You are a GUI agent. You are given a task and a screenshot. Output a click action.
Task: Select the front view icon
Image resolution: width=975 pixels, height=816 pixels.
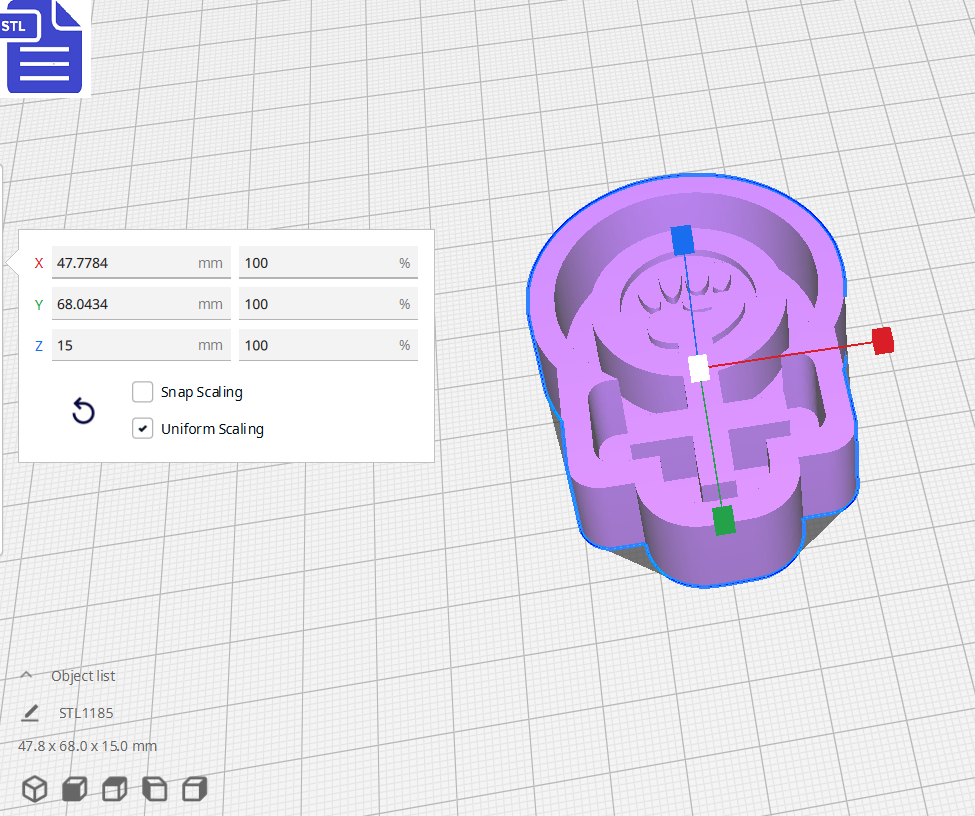(74, 789)
